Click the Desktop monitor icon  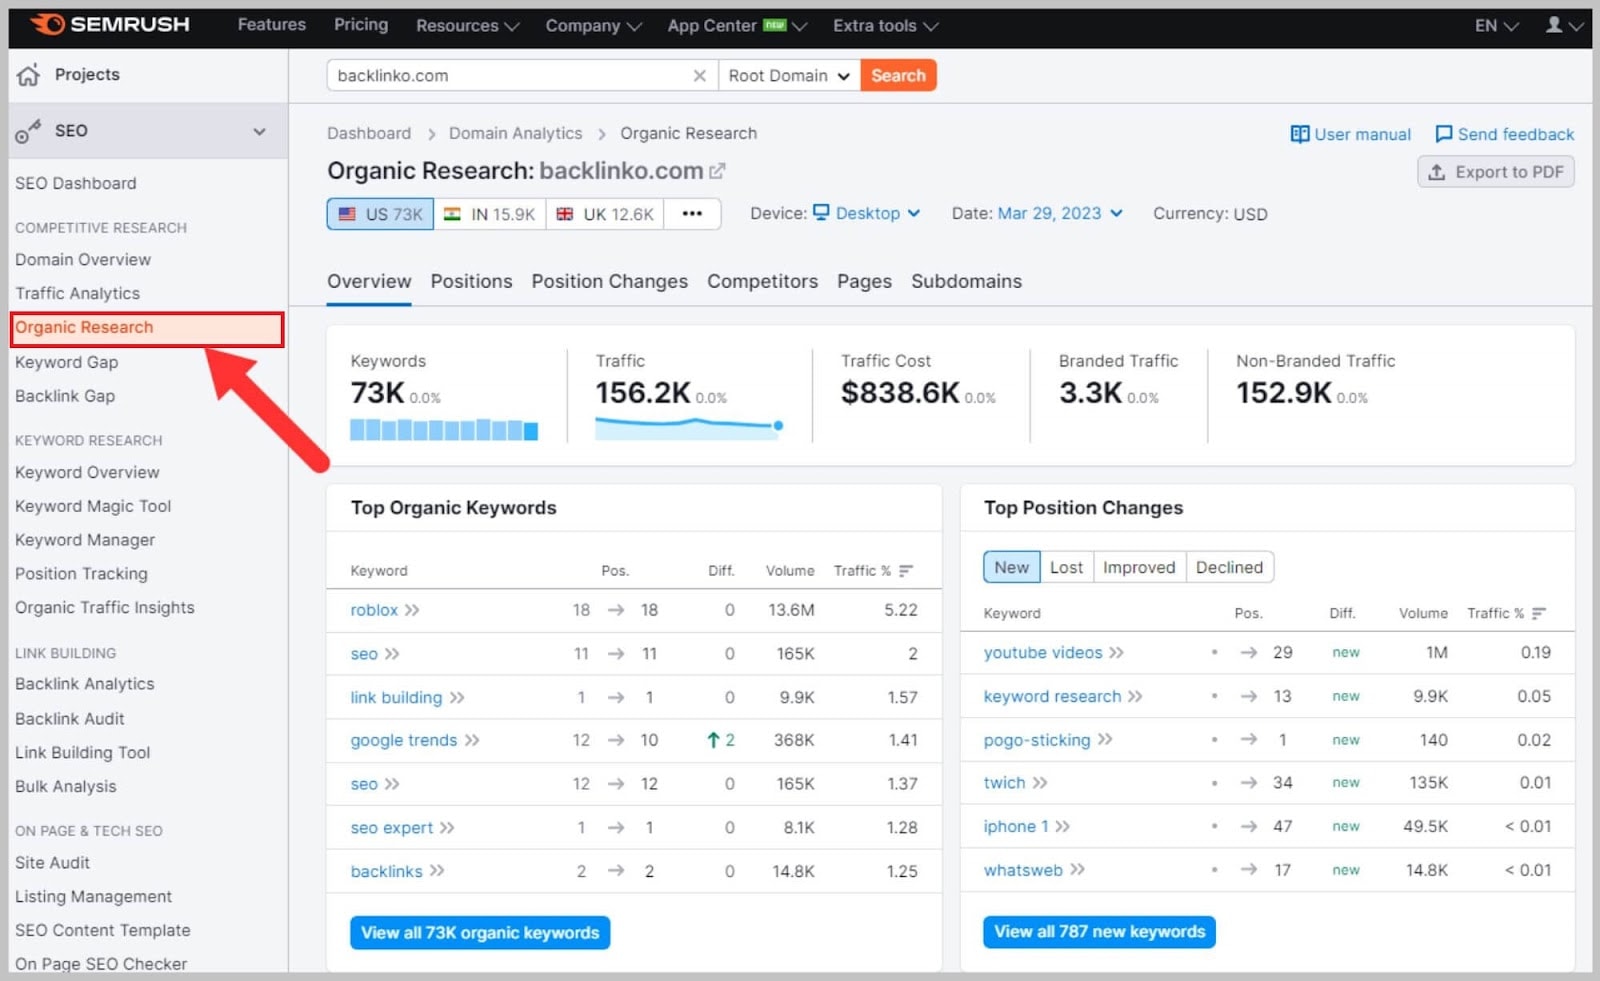pyautogui.click(x=821, y=213)
